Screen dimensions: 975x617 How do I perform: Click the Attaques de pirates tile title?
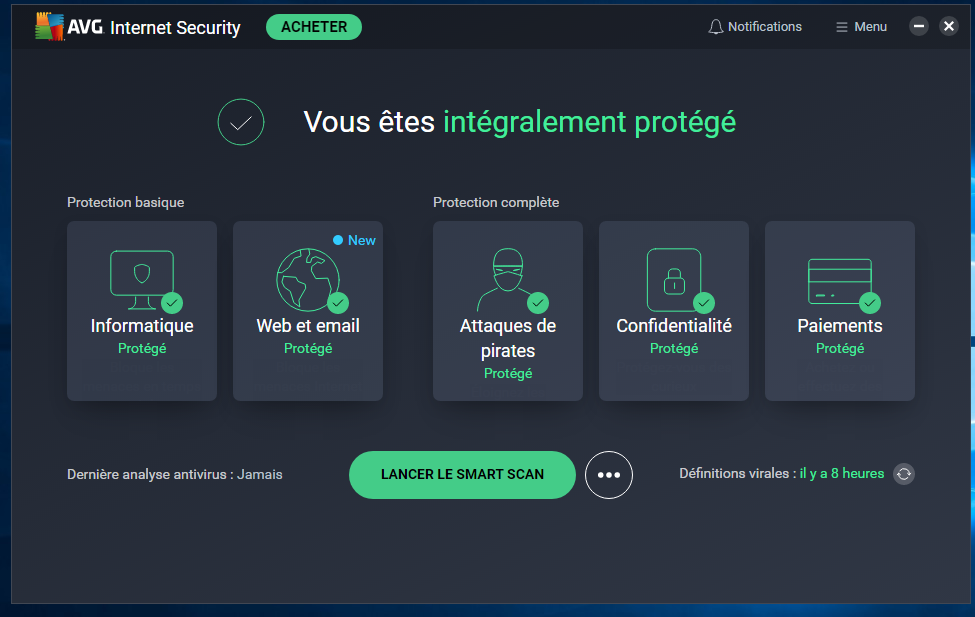[x=507, y=338]
